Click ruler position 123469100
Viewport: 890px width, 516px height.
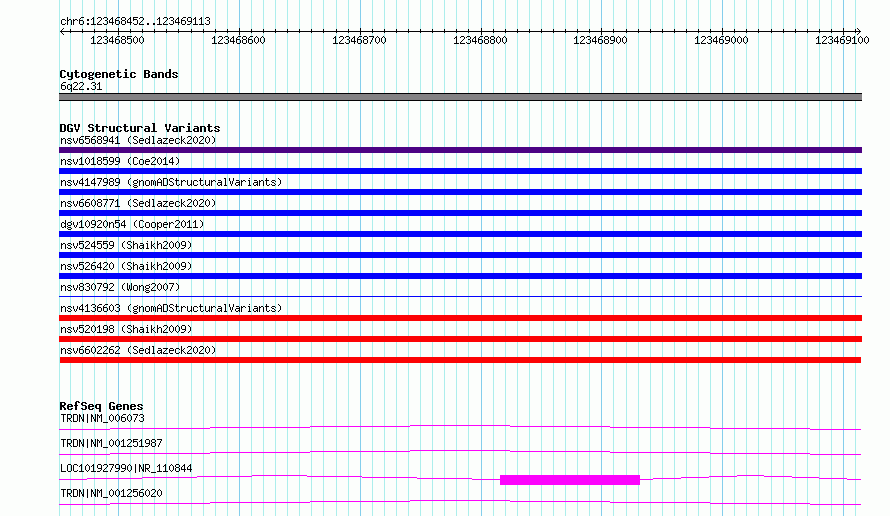[x=842, y=40]
